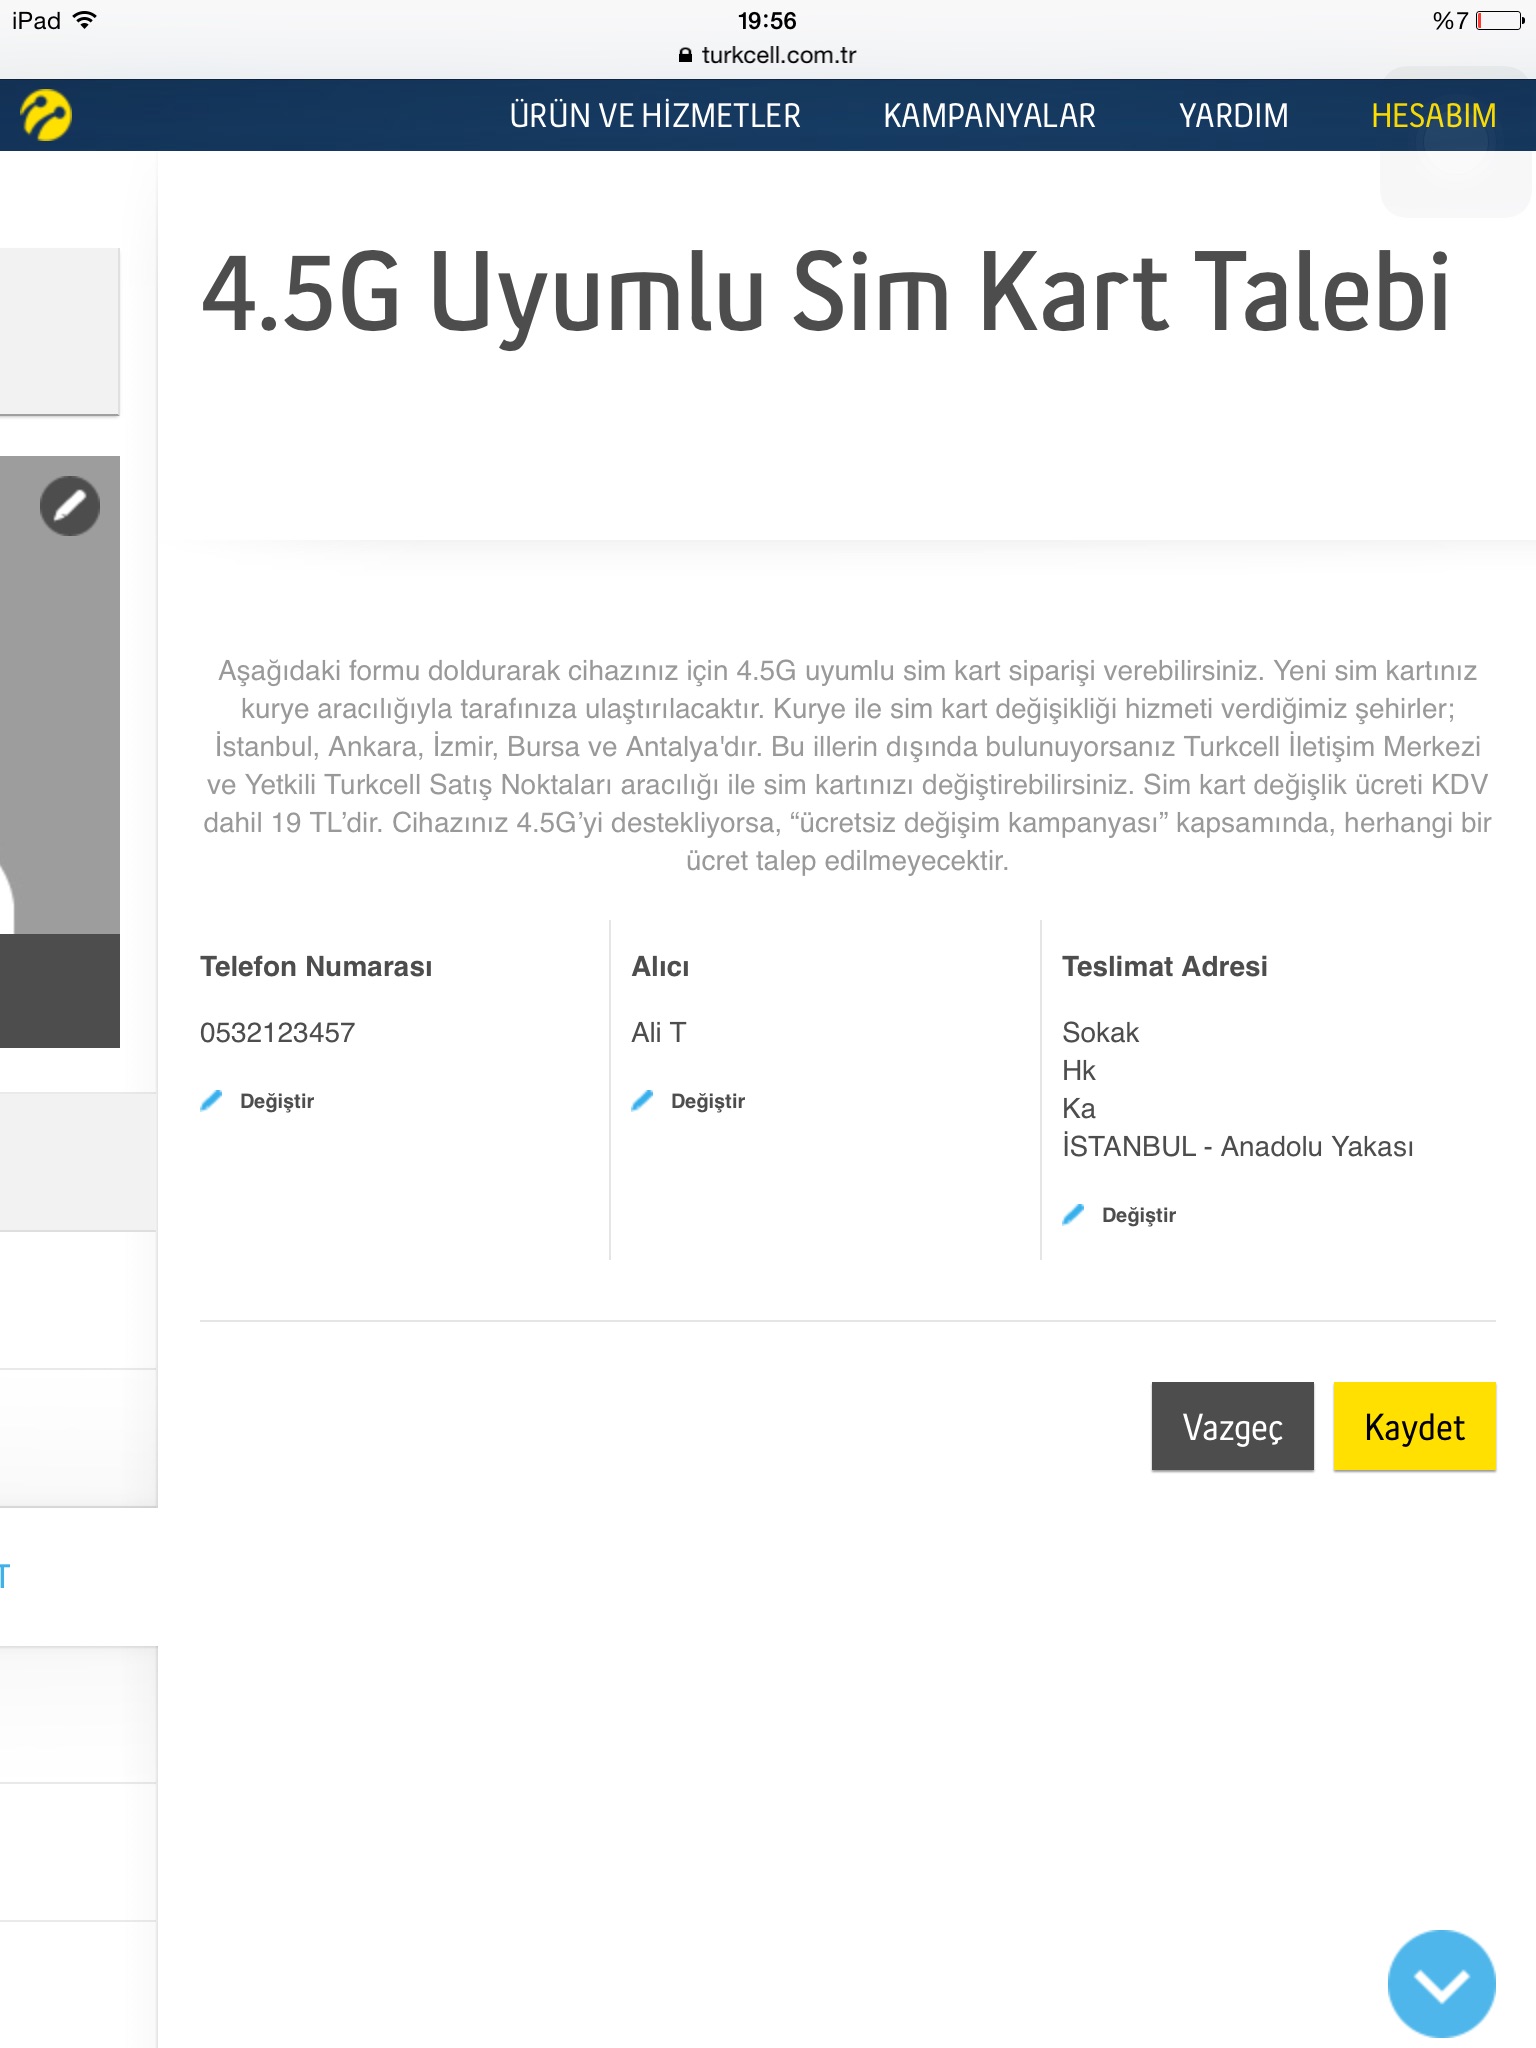1536x2048 pixels.
Task: Select the recipient name Ali T
Action: (658, 1033)
